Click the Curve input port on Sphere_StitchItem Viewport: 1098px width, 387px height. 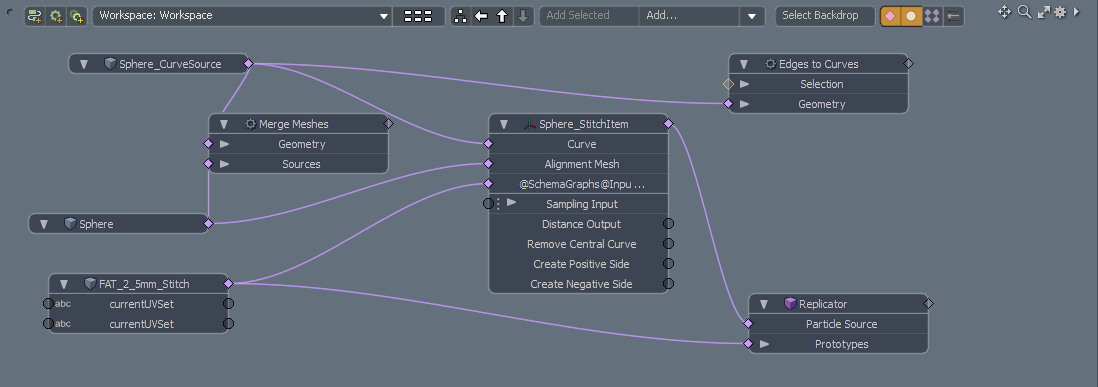488,143
